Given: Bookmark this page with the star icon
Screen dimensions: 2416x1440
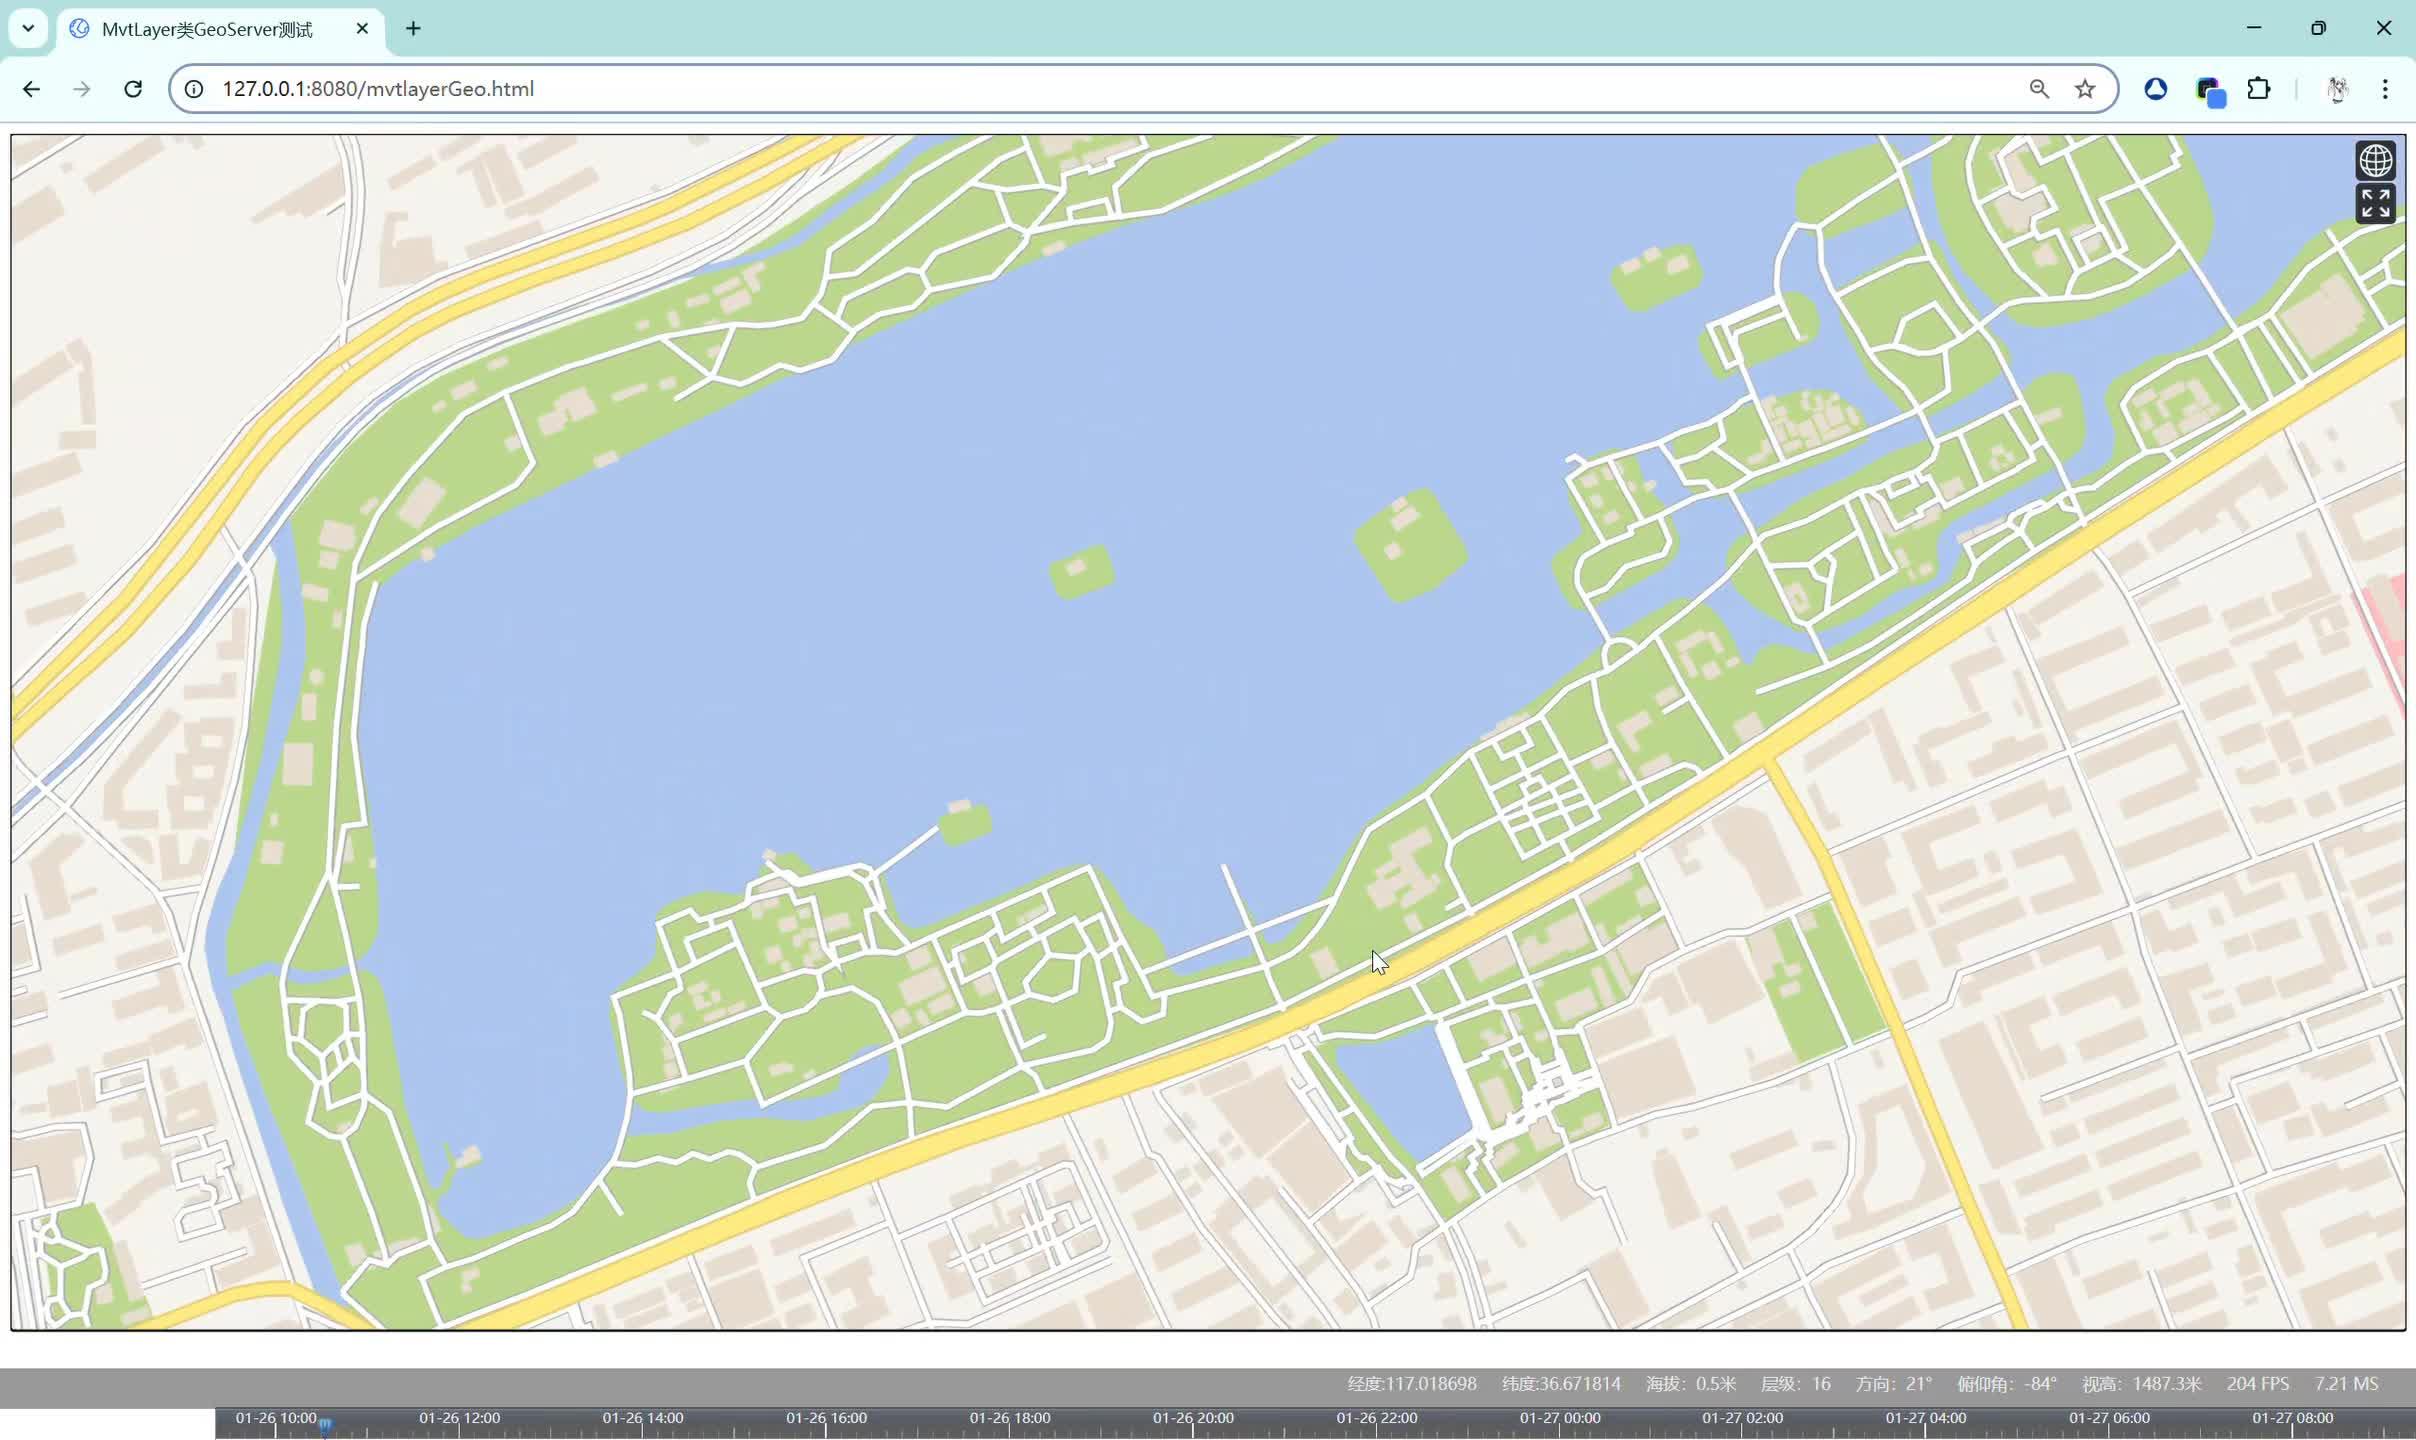Looking at the screenshot, I should point(2085,89).
